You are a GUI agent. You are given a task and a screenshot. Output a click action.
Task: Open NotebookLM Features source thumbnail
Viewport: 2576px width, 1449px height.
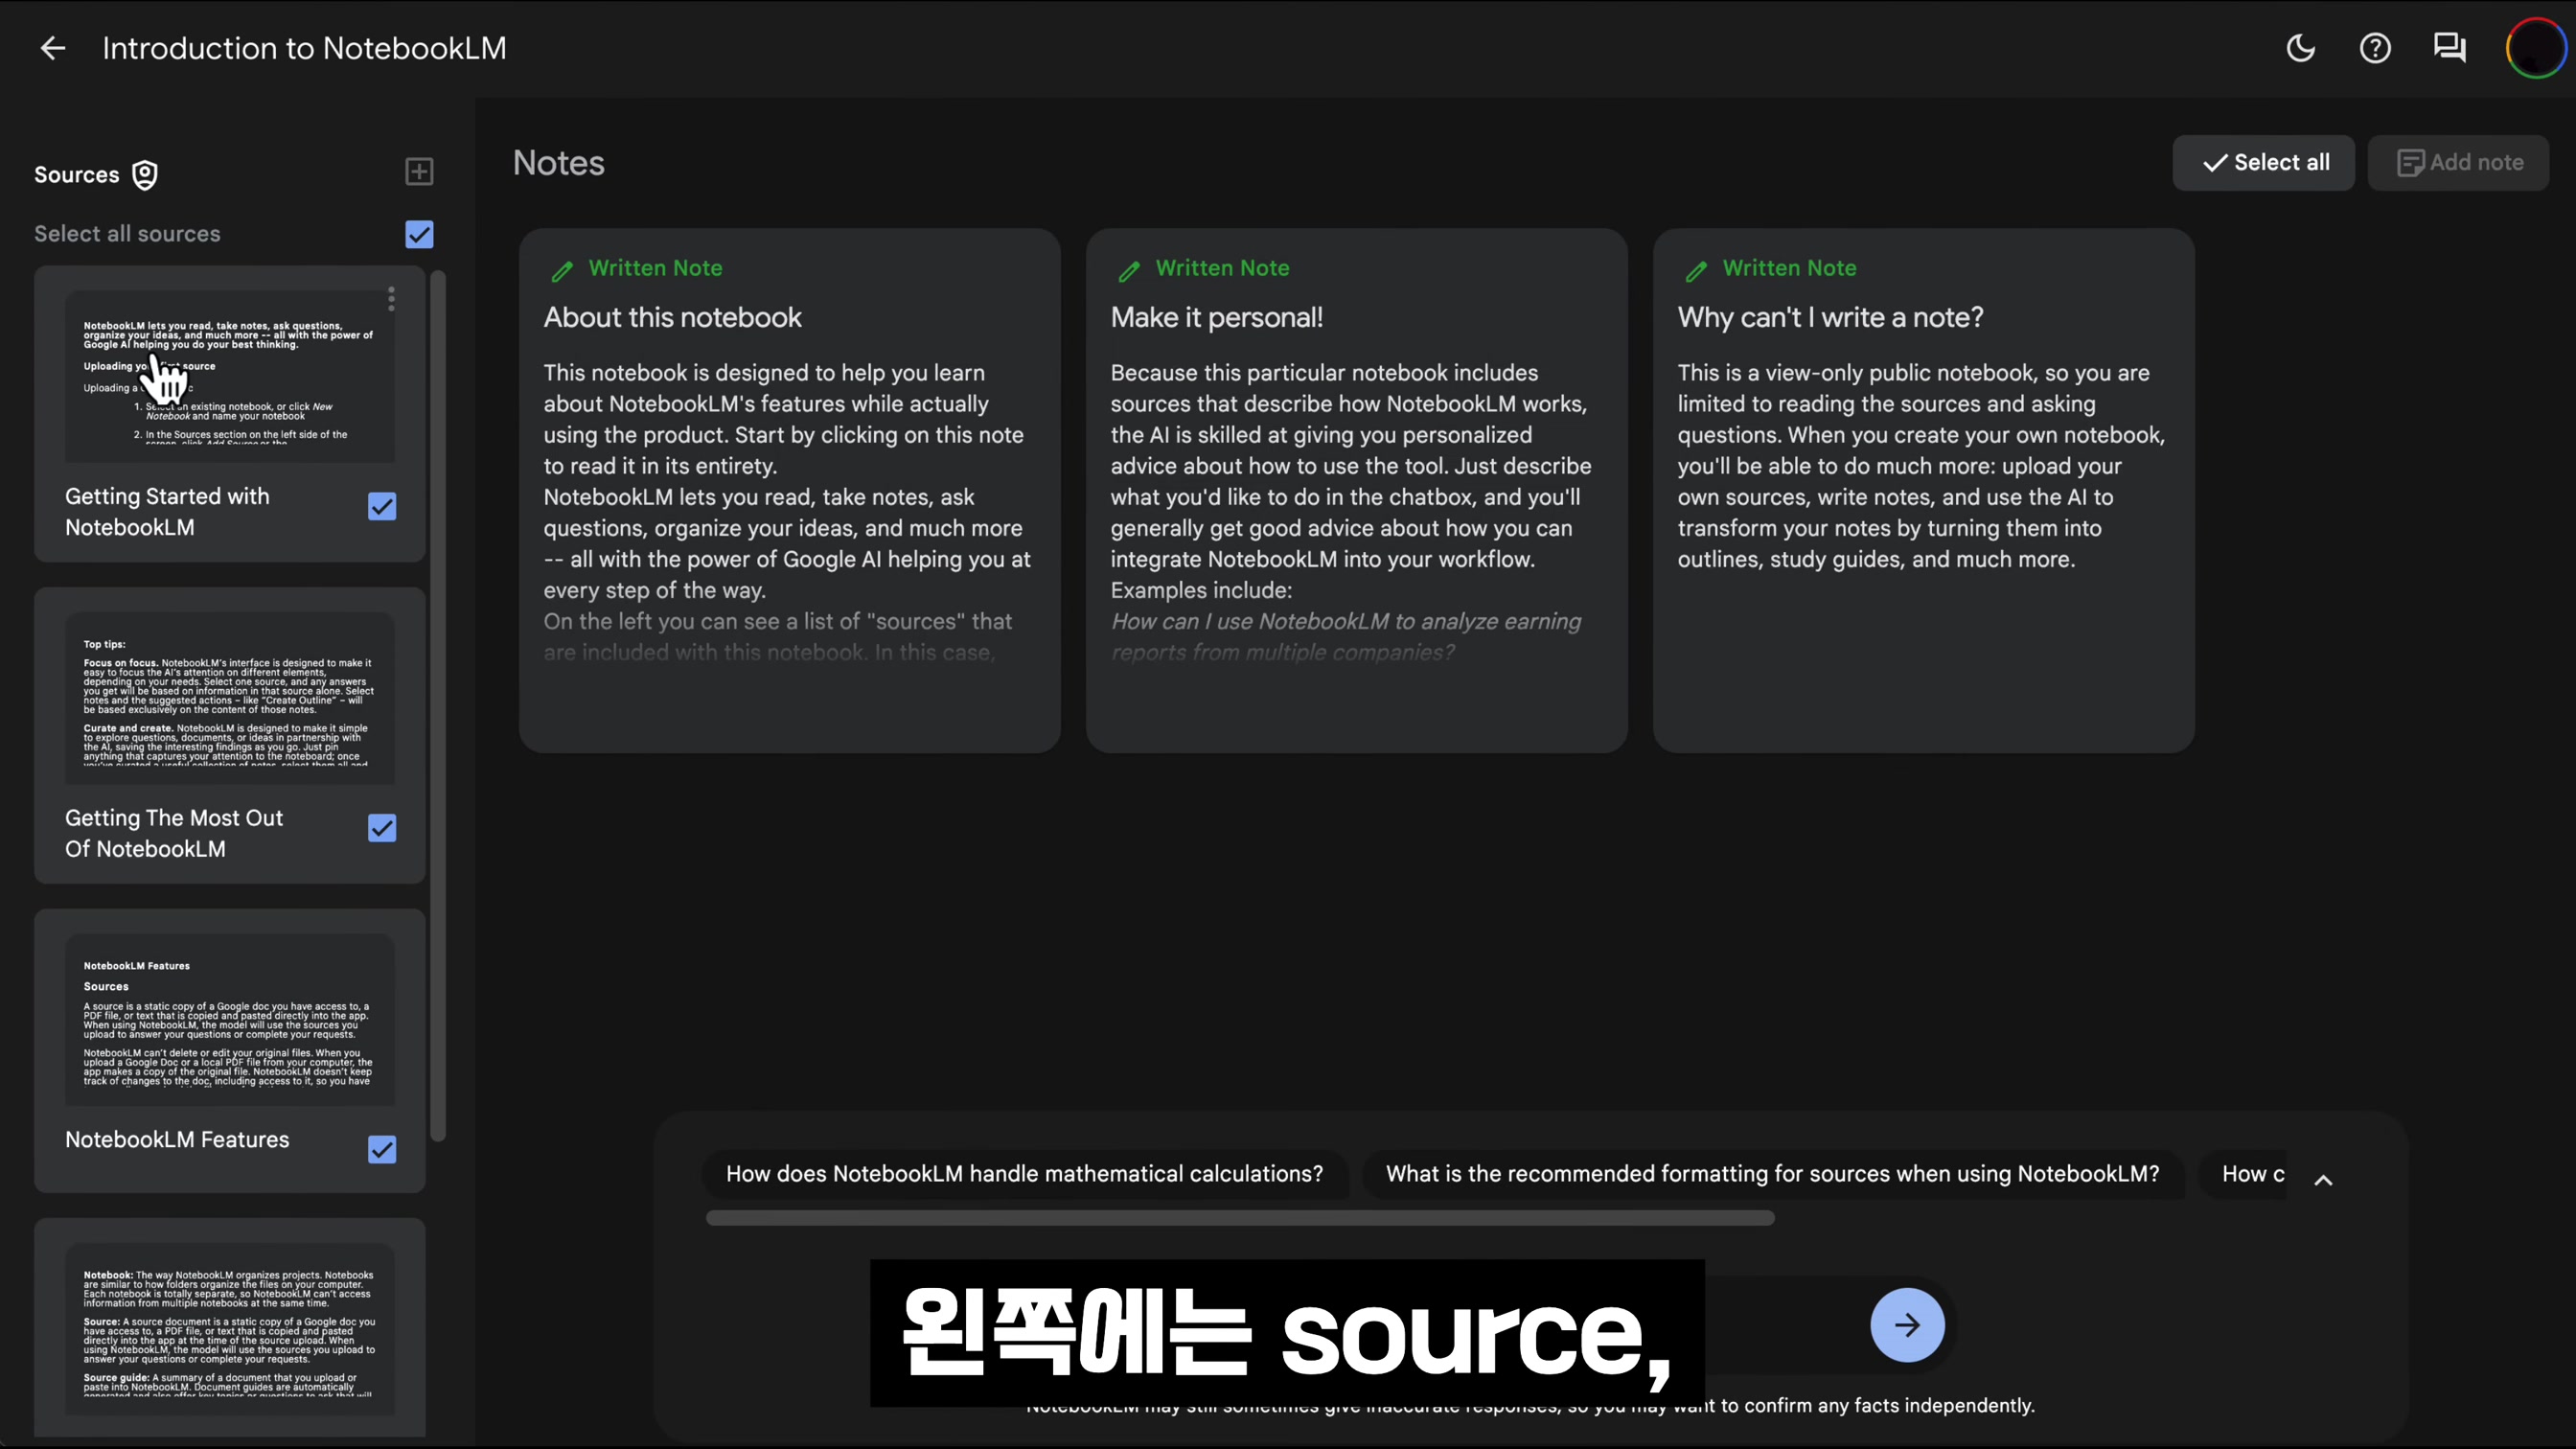229,1019
